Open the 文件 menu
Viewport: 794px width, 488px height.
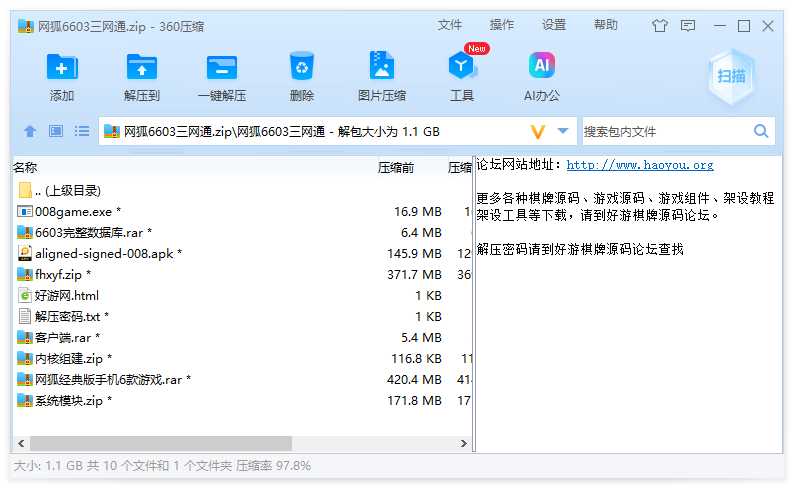point(449,25)
